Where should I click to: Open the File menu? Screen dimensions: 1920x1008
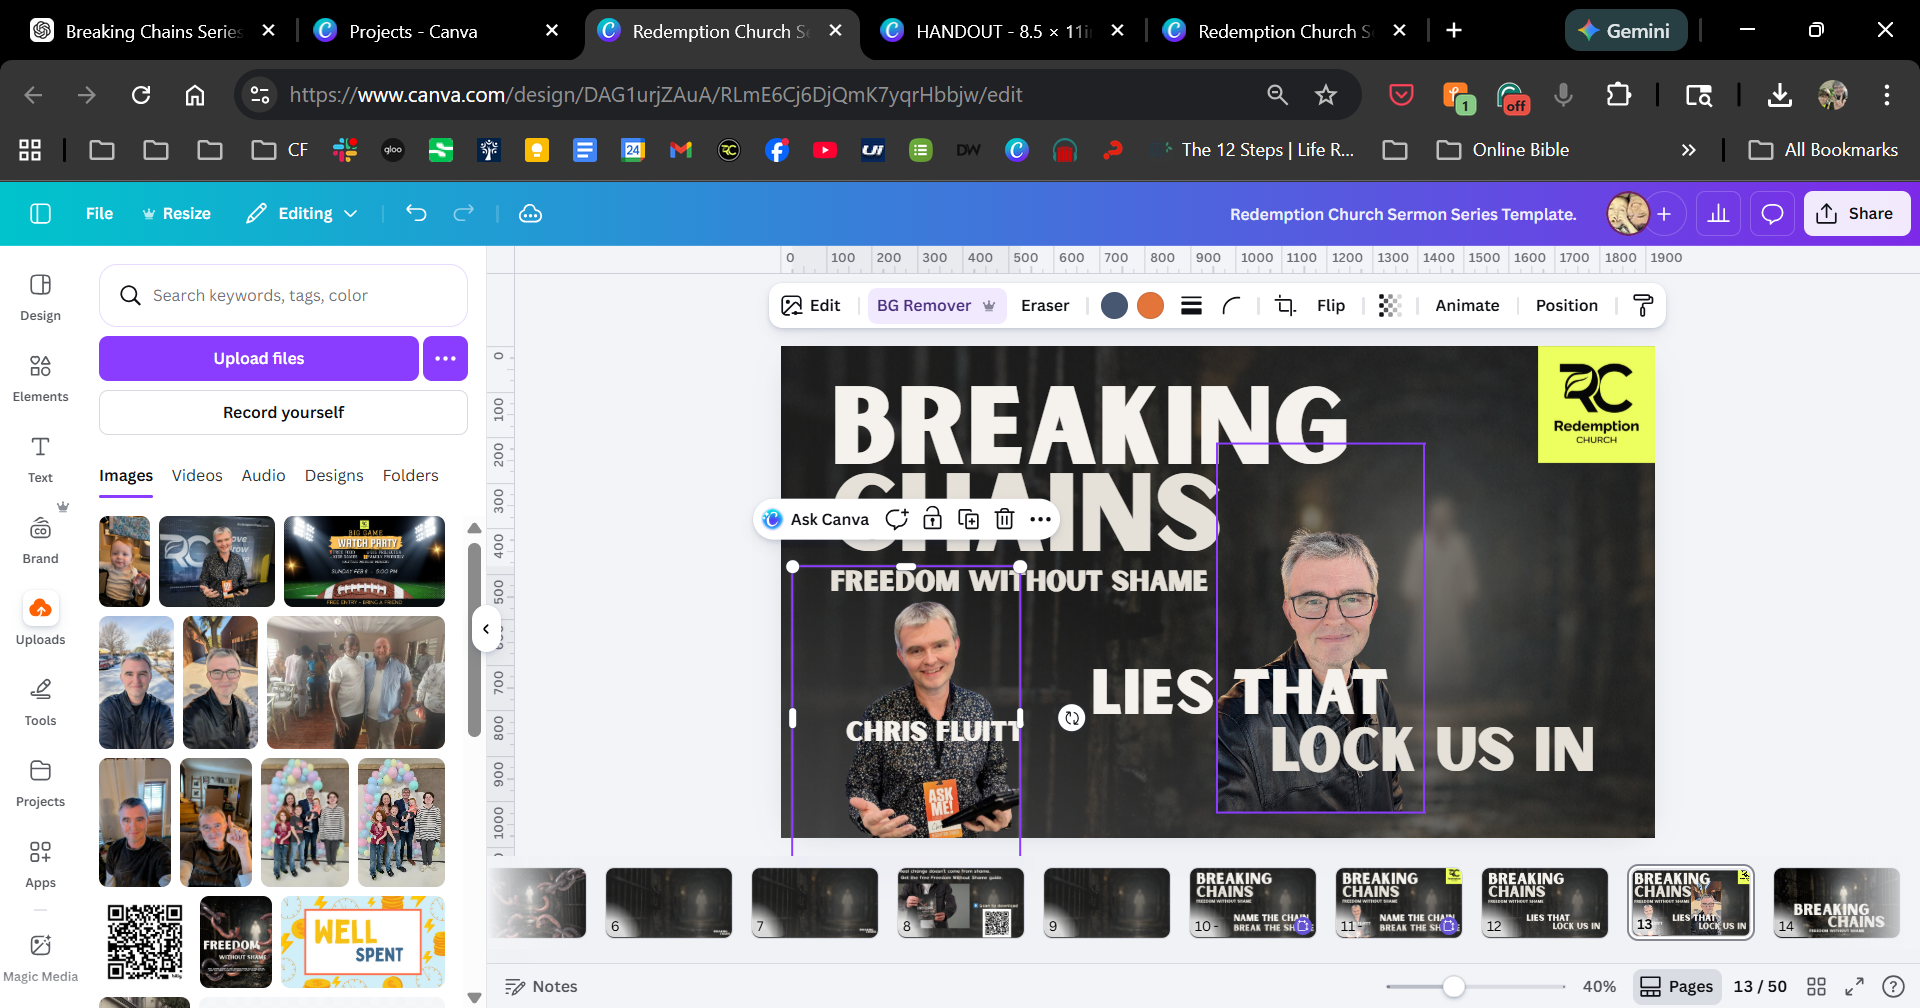click(99, 213)
